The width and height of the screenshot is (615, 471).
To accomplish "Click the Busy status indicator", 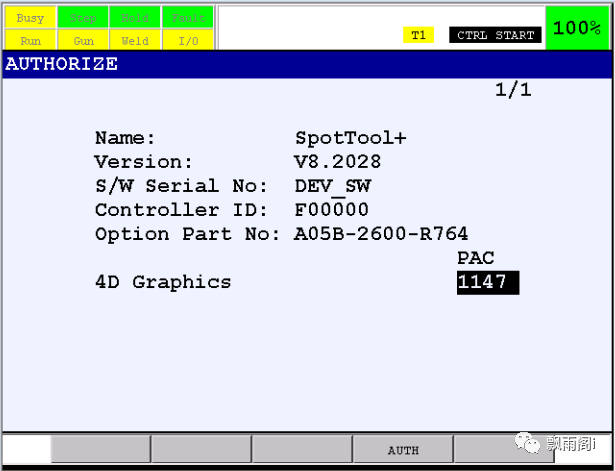I will (30, 18).
